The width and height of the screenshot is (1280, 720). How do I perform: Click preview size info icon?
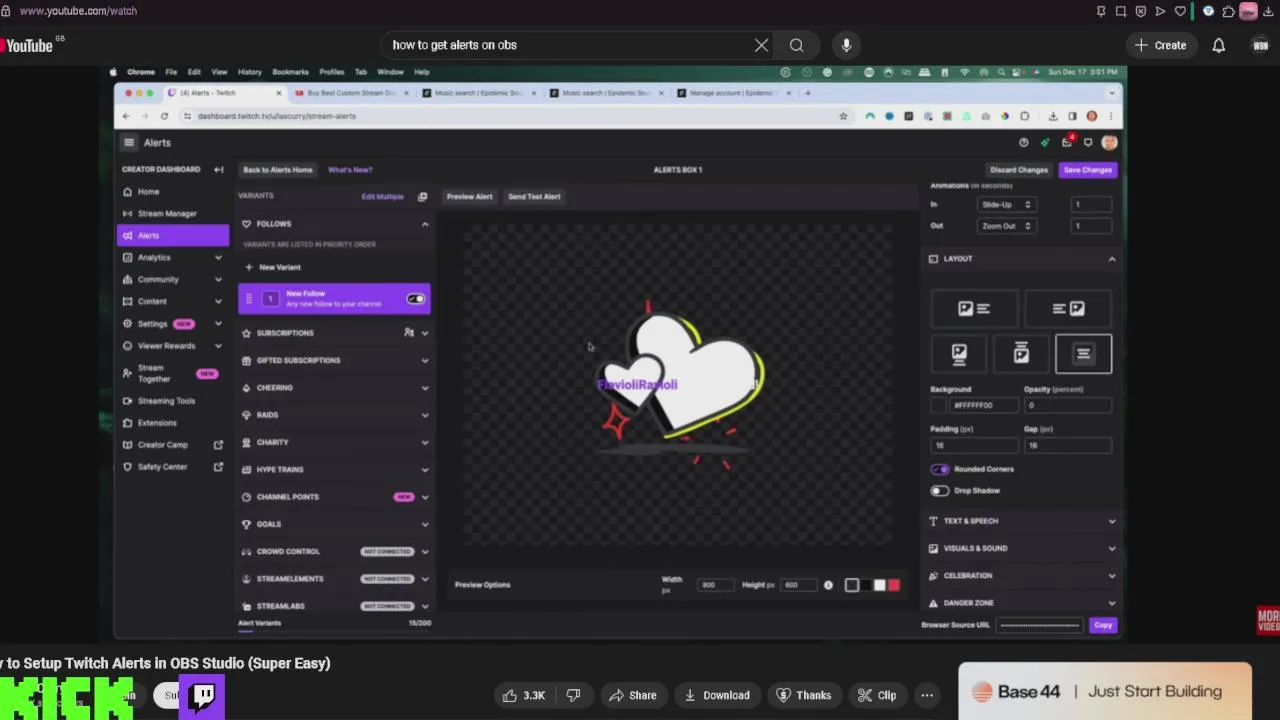tap(828, 585)
